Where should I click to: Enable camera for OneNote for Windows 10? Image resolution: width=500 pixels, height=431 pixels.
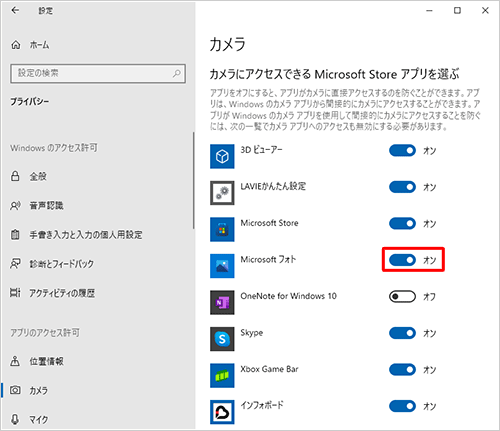pyautogui.click(x=402, y=296)
